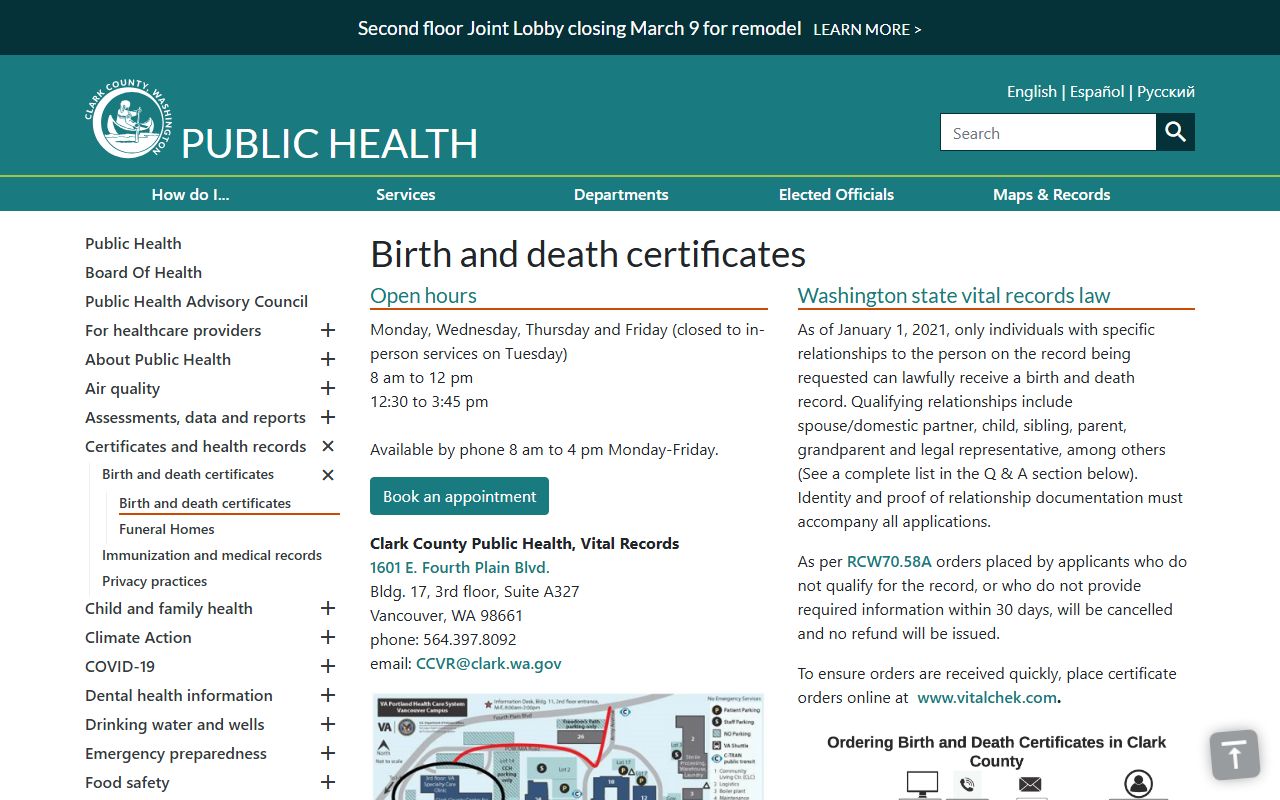
Task: Expand Child and family health section
Action: click(x=327, y=608)
